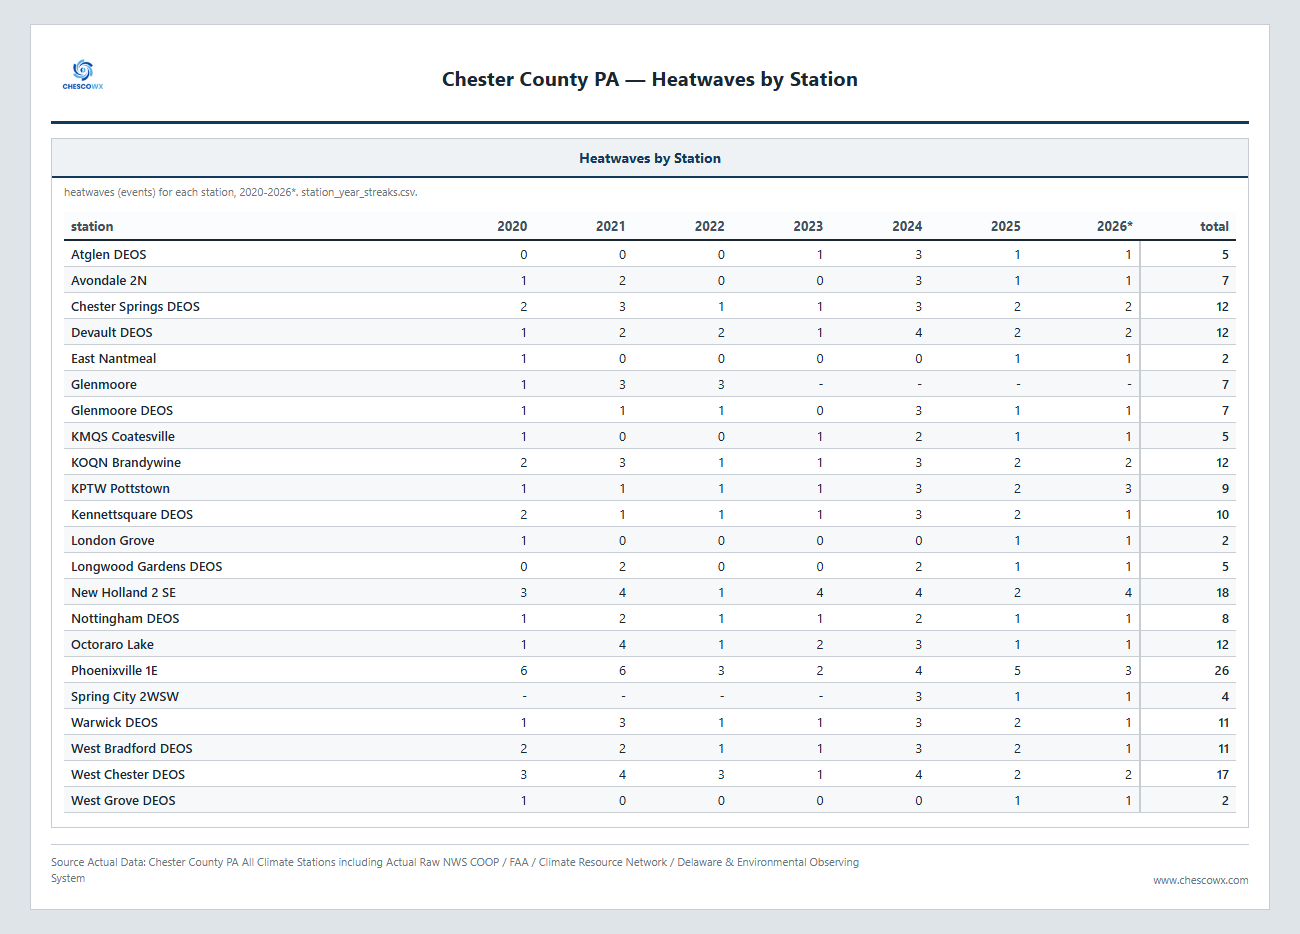Click Phoenixville 1E total value 26
1300x934 pixels.
[1222, 670]
